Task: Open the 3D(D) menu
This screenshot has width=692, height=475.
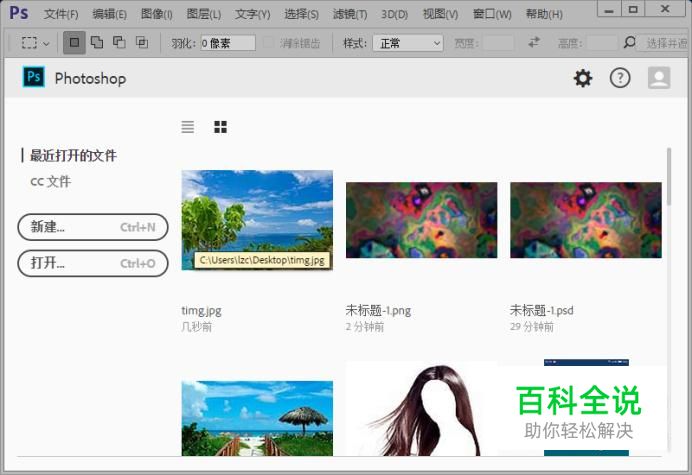Action: click(x=394, y=15)
